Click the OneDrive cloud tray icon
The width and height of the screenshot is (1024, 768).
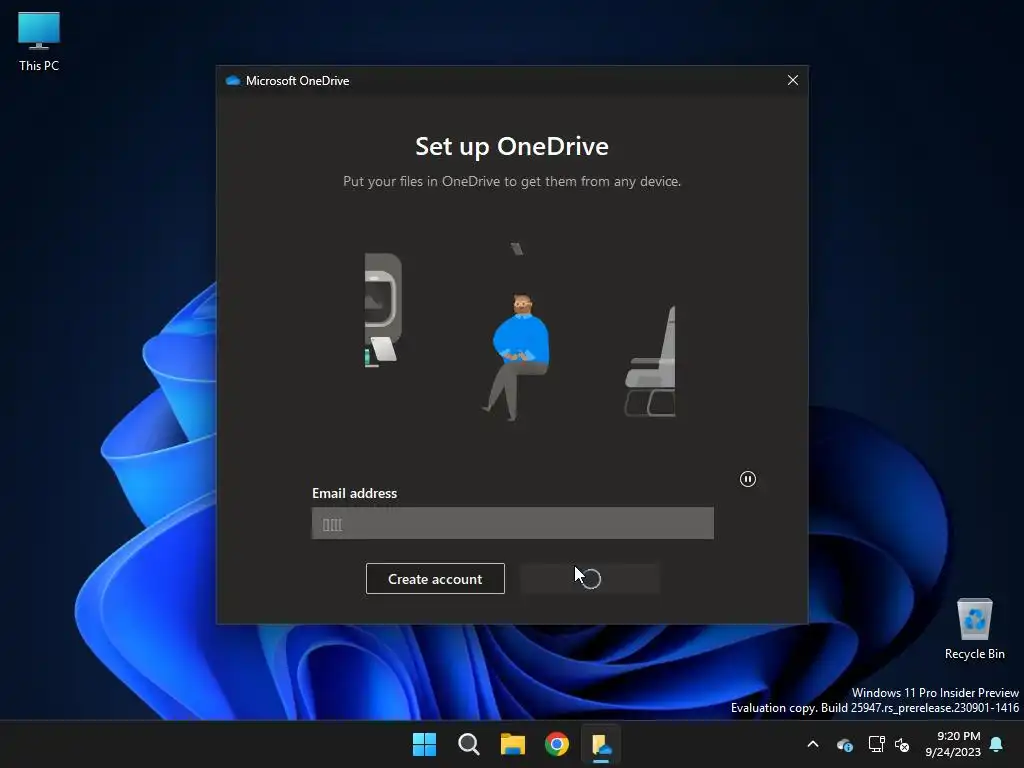tap(845, 744)
